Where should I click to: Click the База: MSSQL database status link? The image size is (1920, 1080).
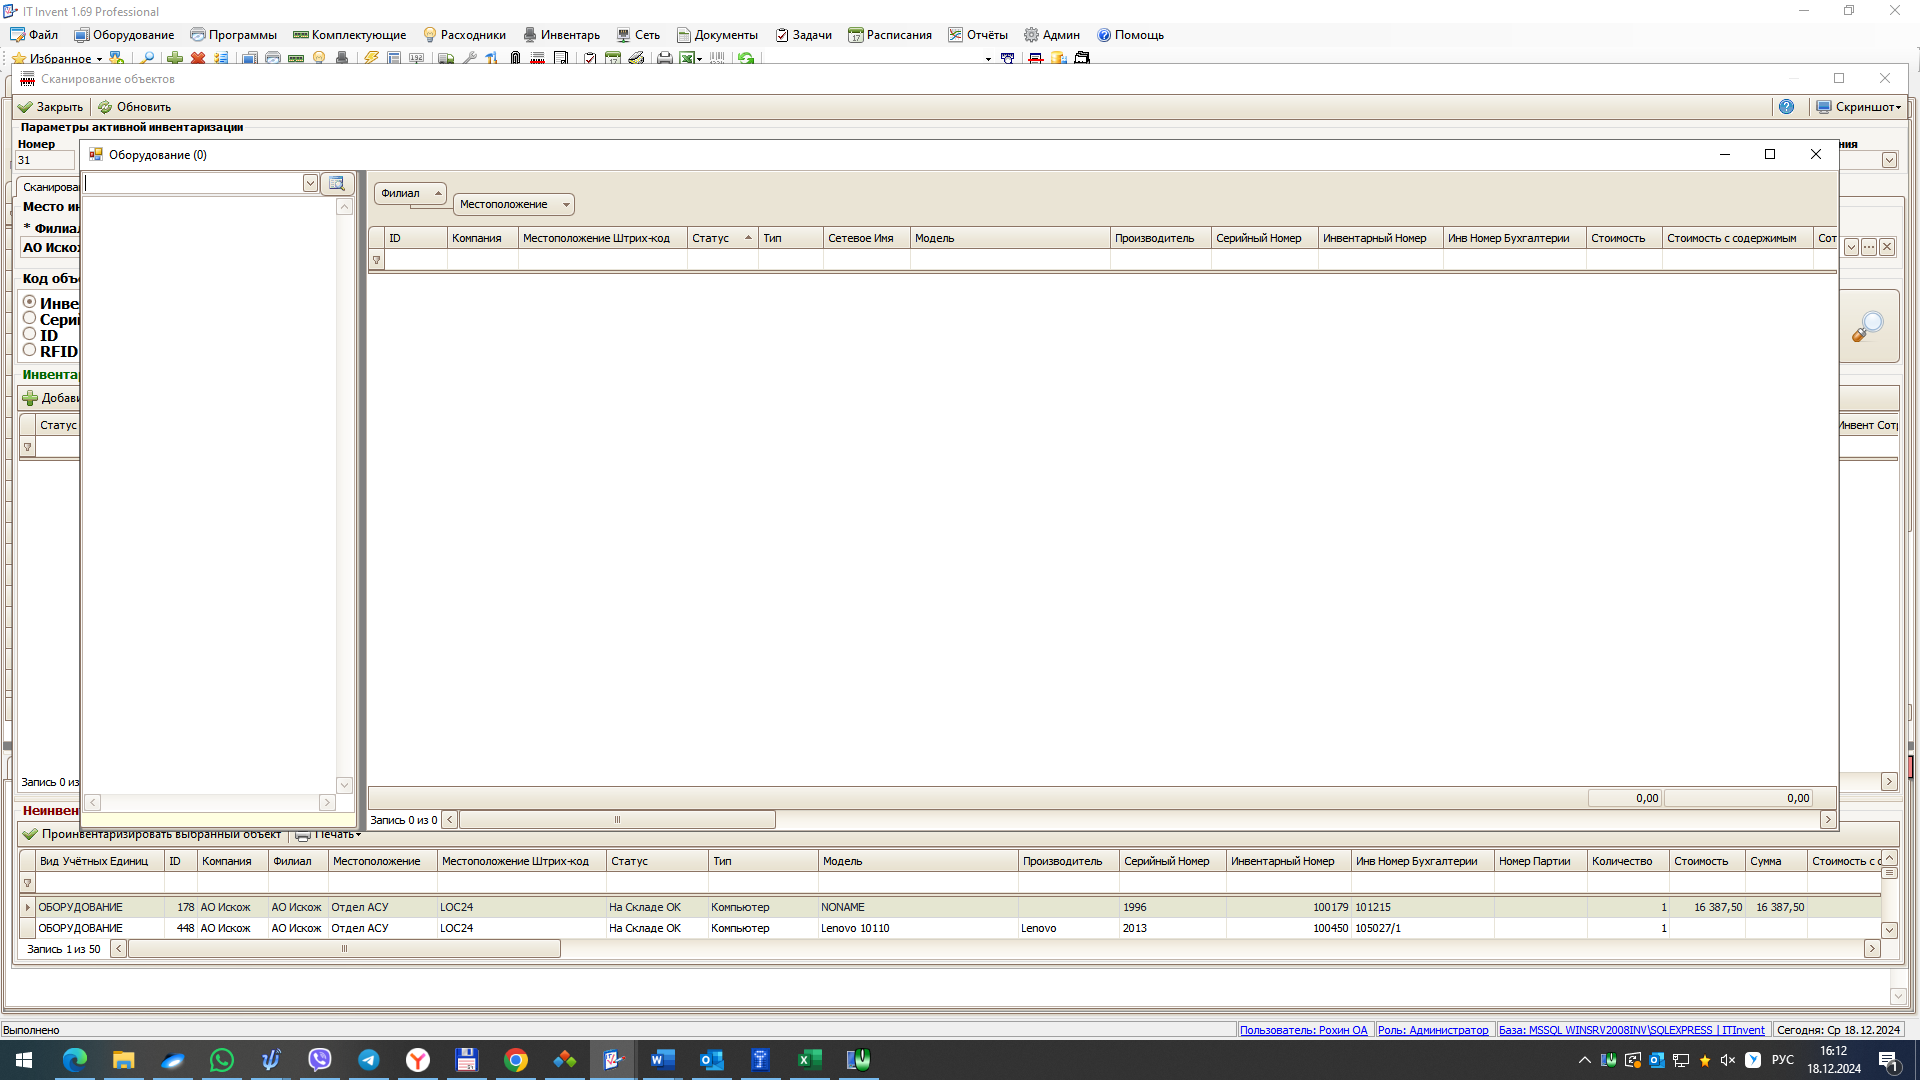1631,1030
